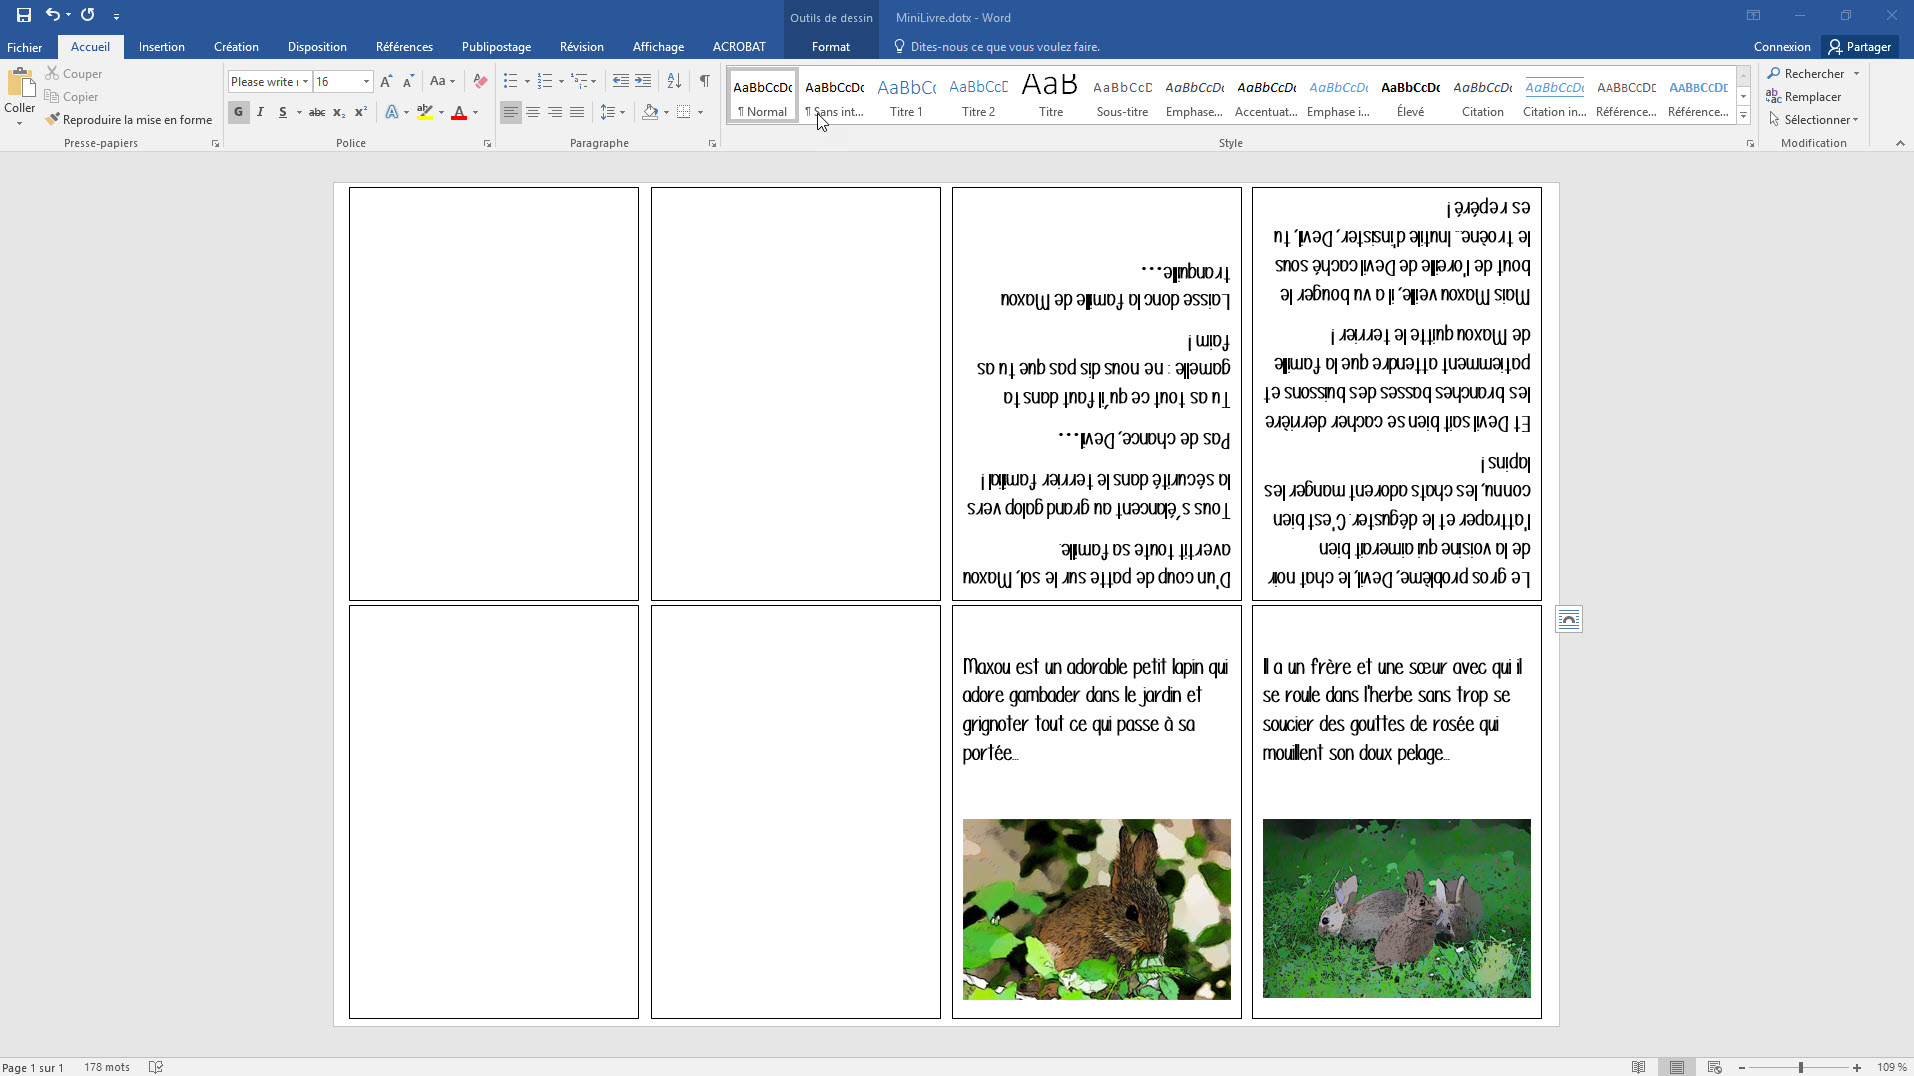Undo the last action
The height and width of the screenshot is (1076, 1914).
coord(52,15)
